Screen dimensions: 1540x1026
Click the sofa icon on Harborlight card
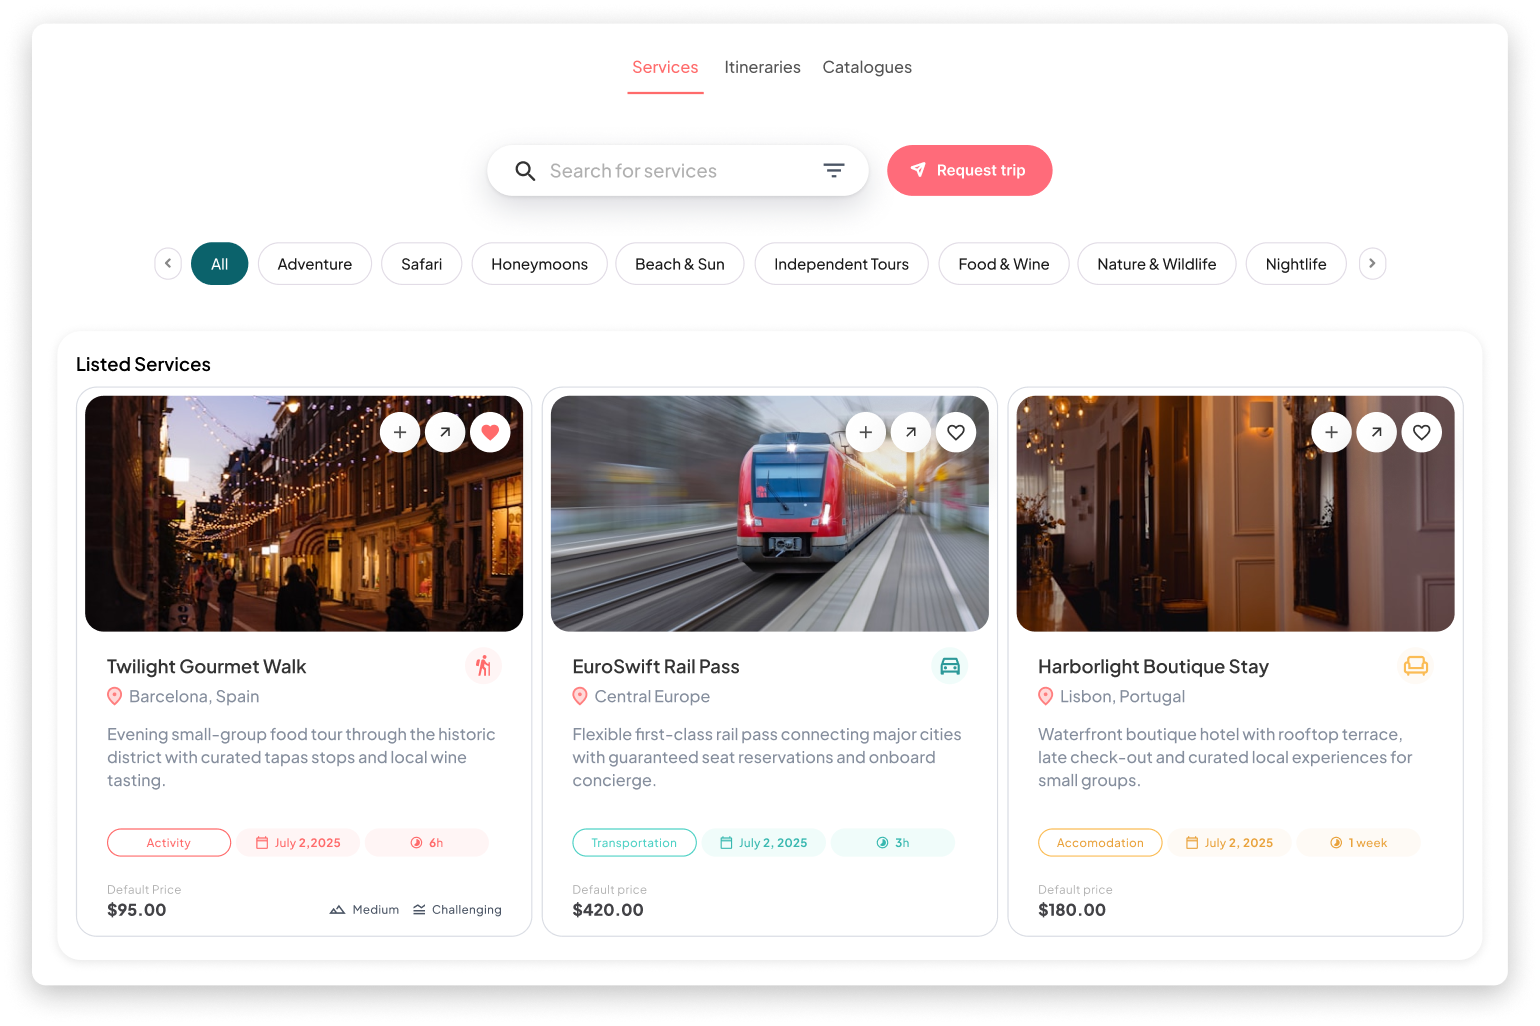pyautogui.click(x=1416, y=666)
